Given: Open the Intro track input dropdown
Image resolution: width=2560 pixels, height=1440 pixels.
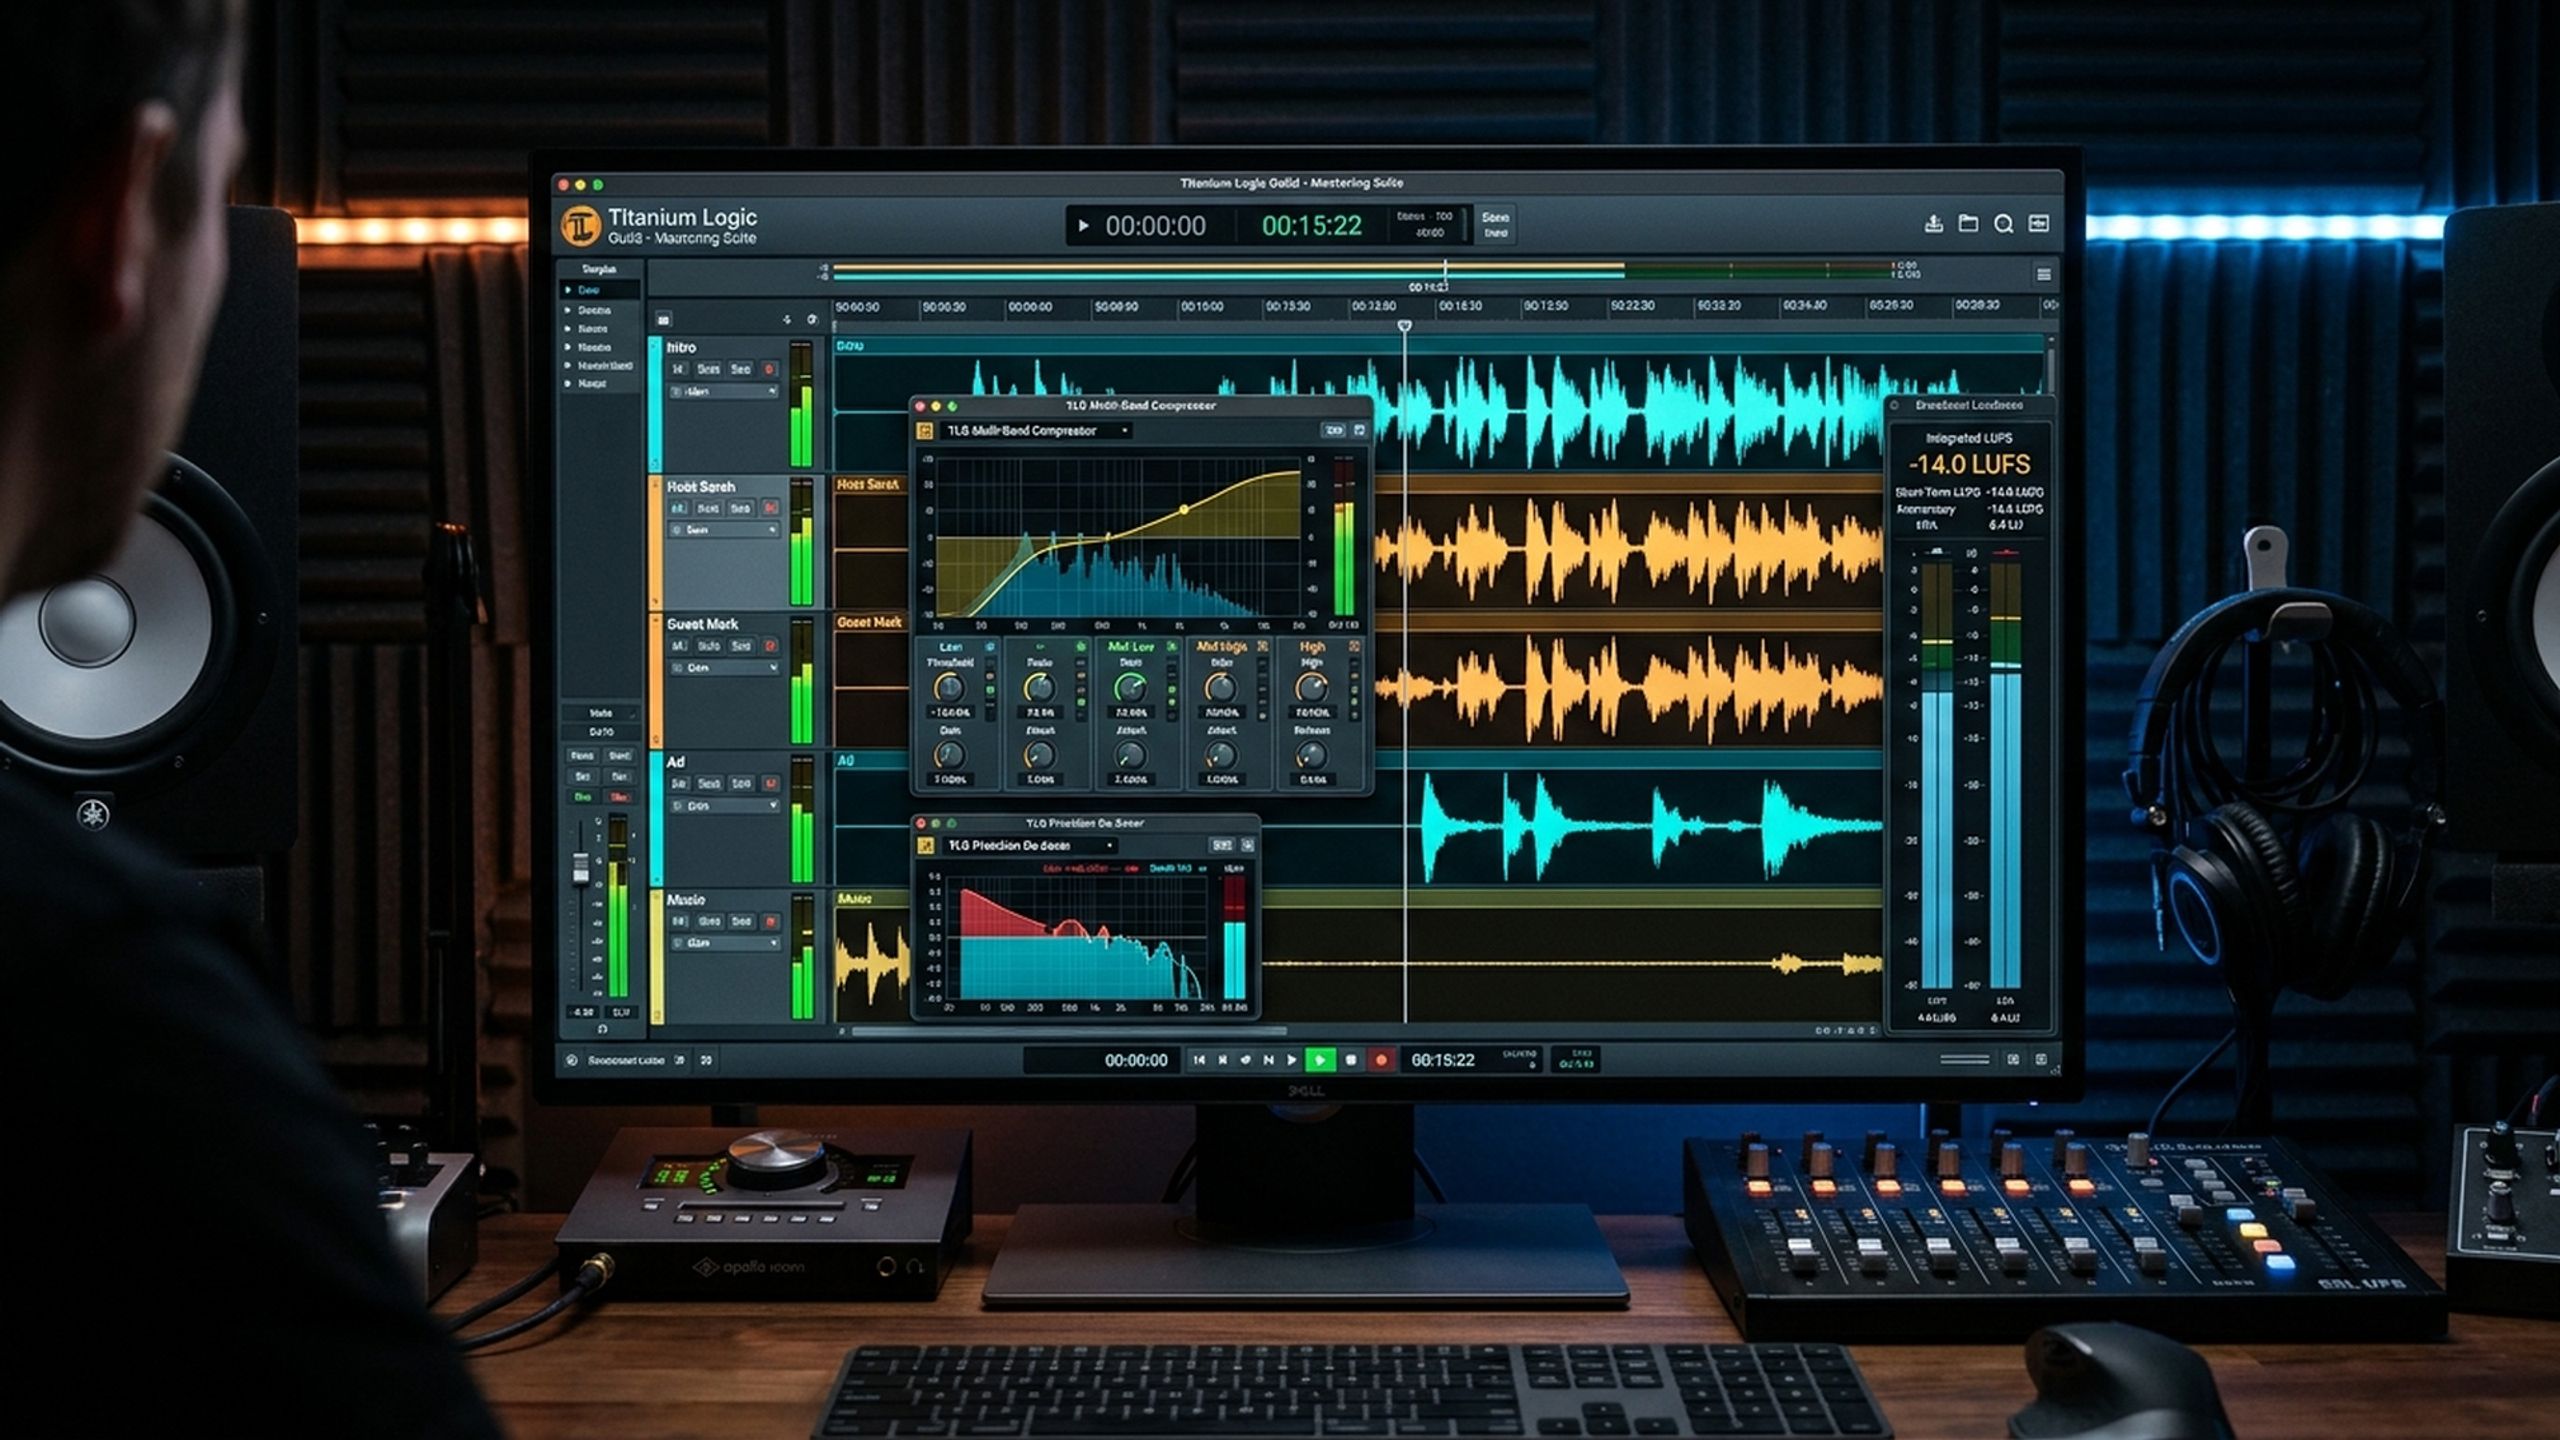Looking at the screenshot, I should [723, 392].
